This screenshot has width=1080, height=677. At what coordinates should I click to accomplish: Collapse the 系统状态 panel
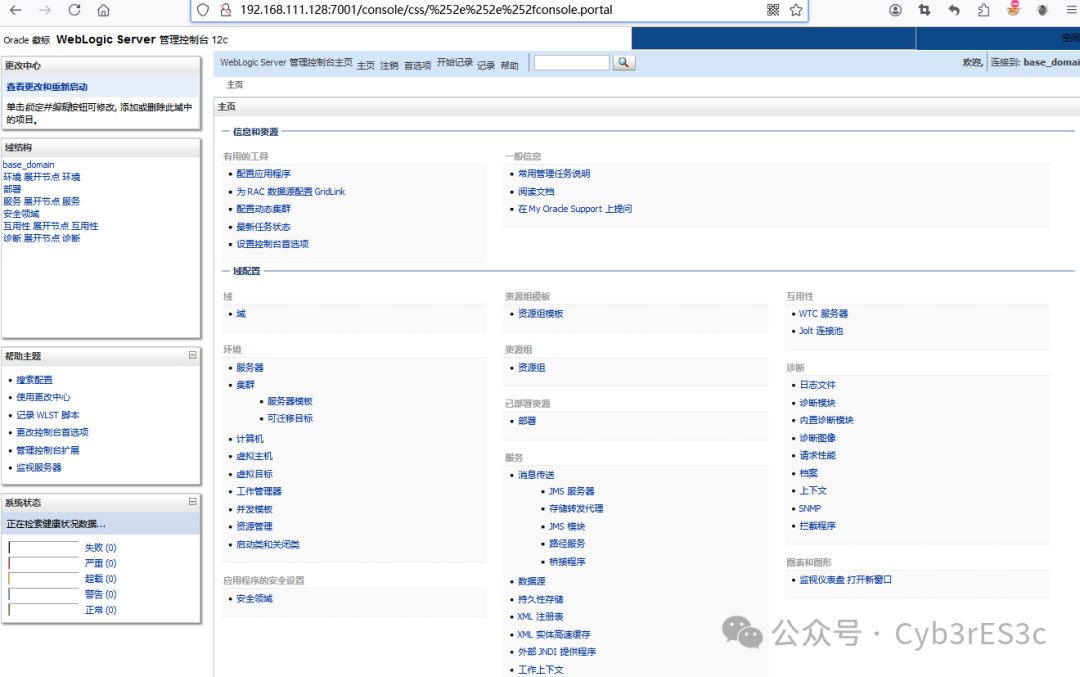[x=192, y=502]
